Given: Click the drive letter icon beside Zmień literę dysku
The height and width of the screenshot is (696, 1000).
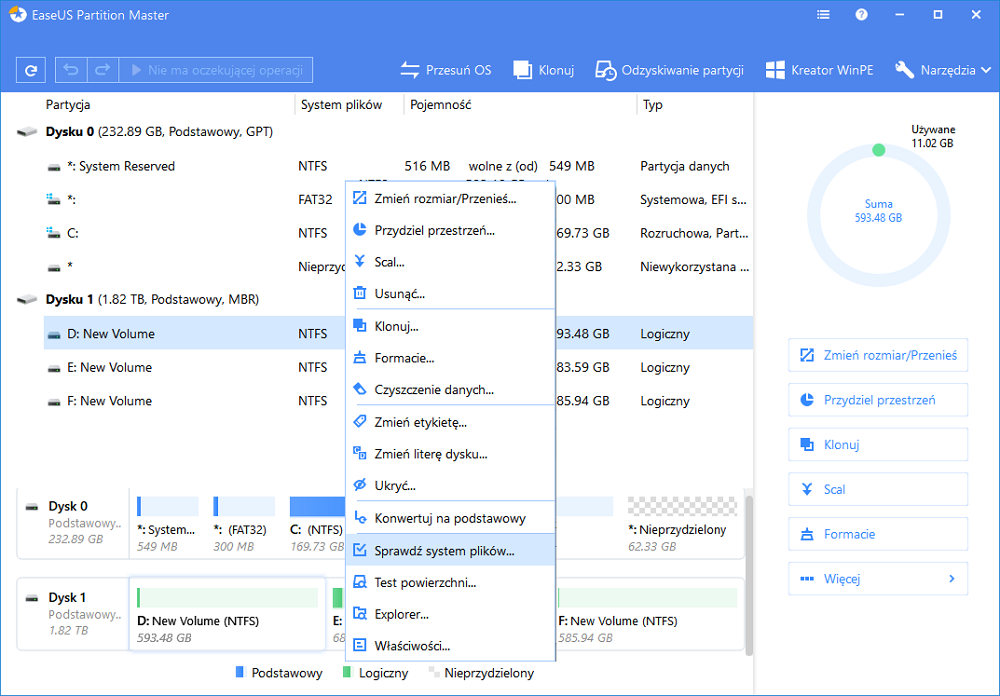Looking at the screenshot, I should (360, 454).
